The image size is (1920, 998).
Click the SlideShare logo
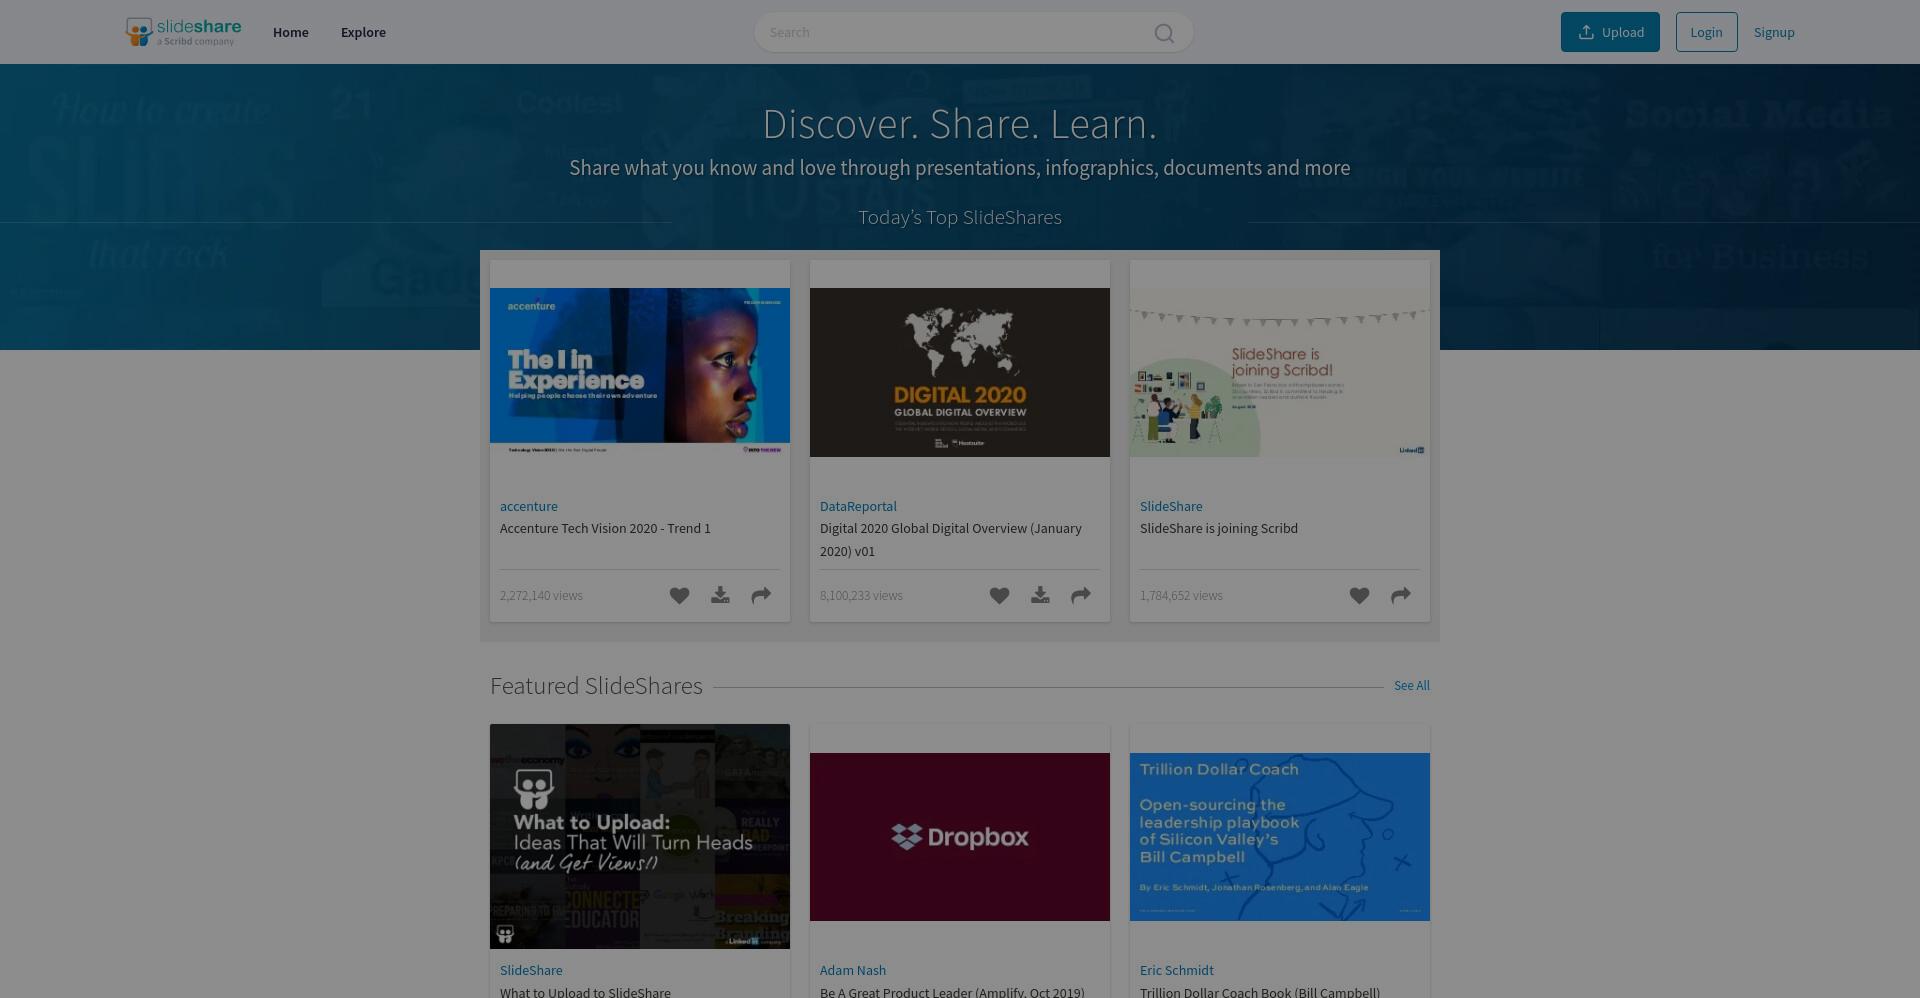[x=183, y=32]
